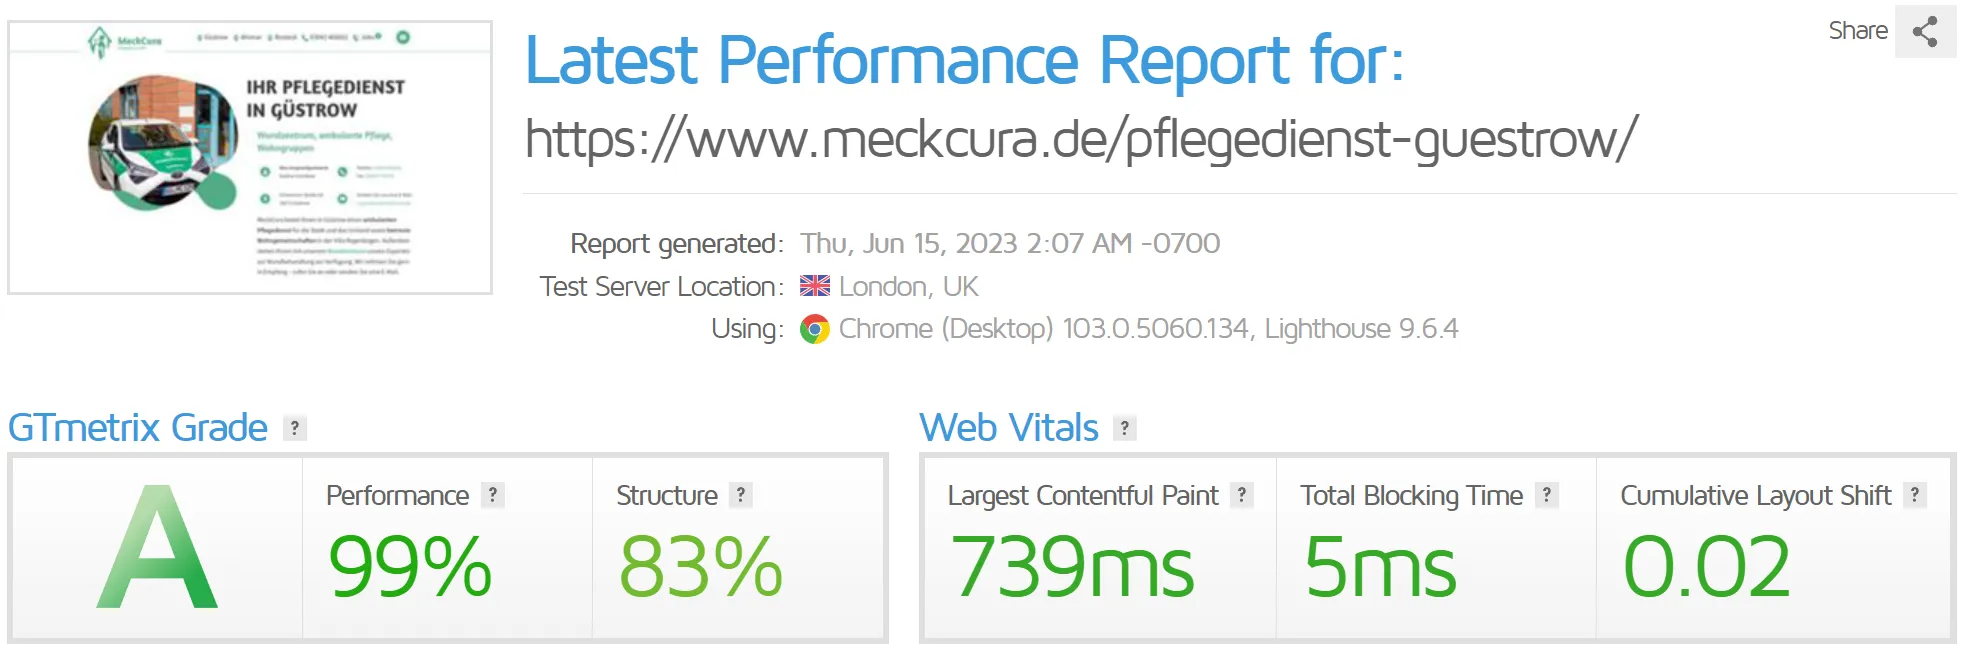The image size is (1973, 672).
Task: Open the meckcura page screenshot thumbnail
Action: [250, 158]
